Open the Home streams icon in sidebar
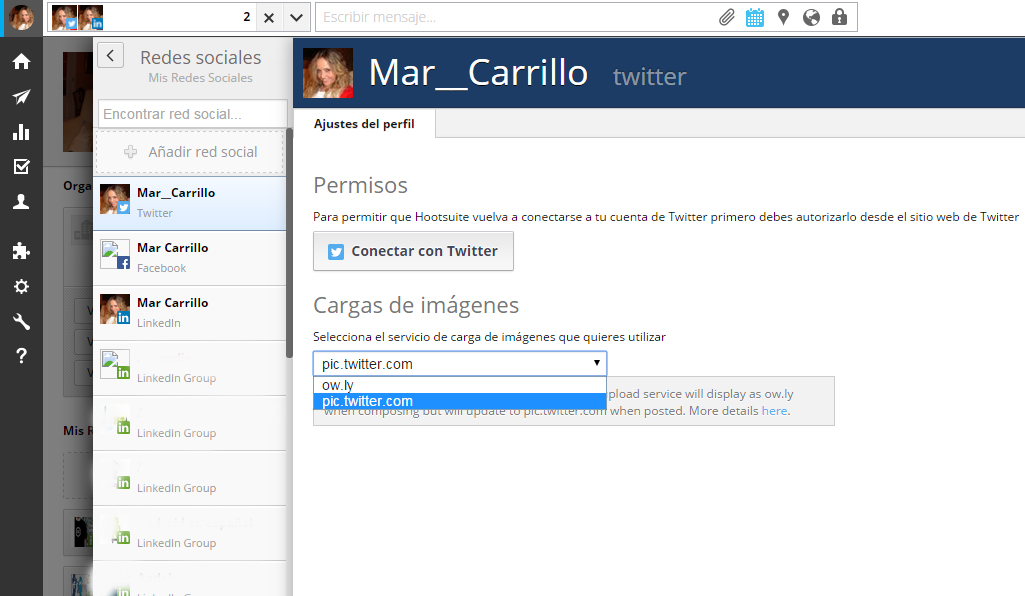 tap(21, 62)
